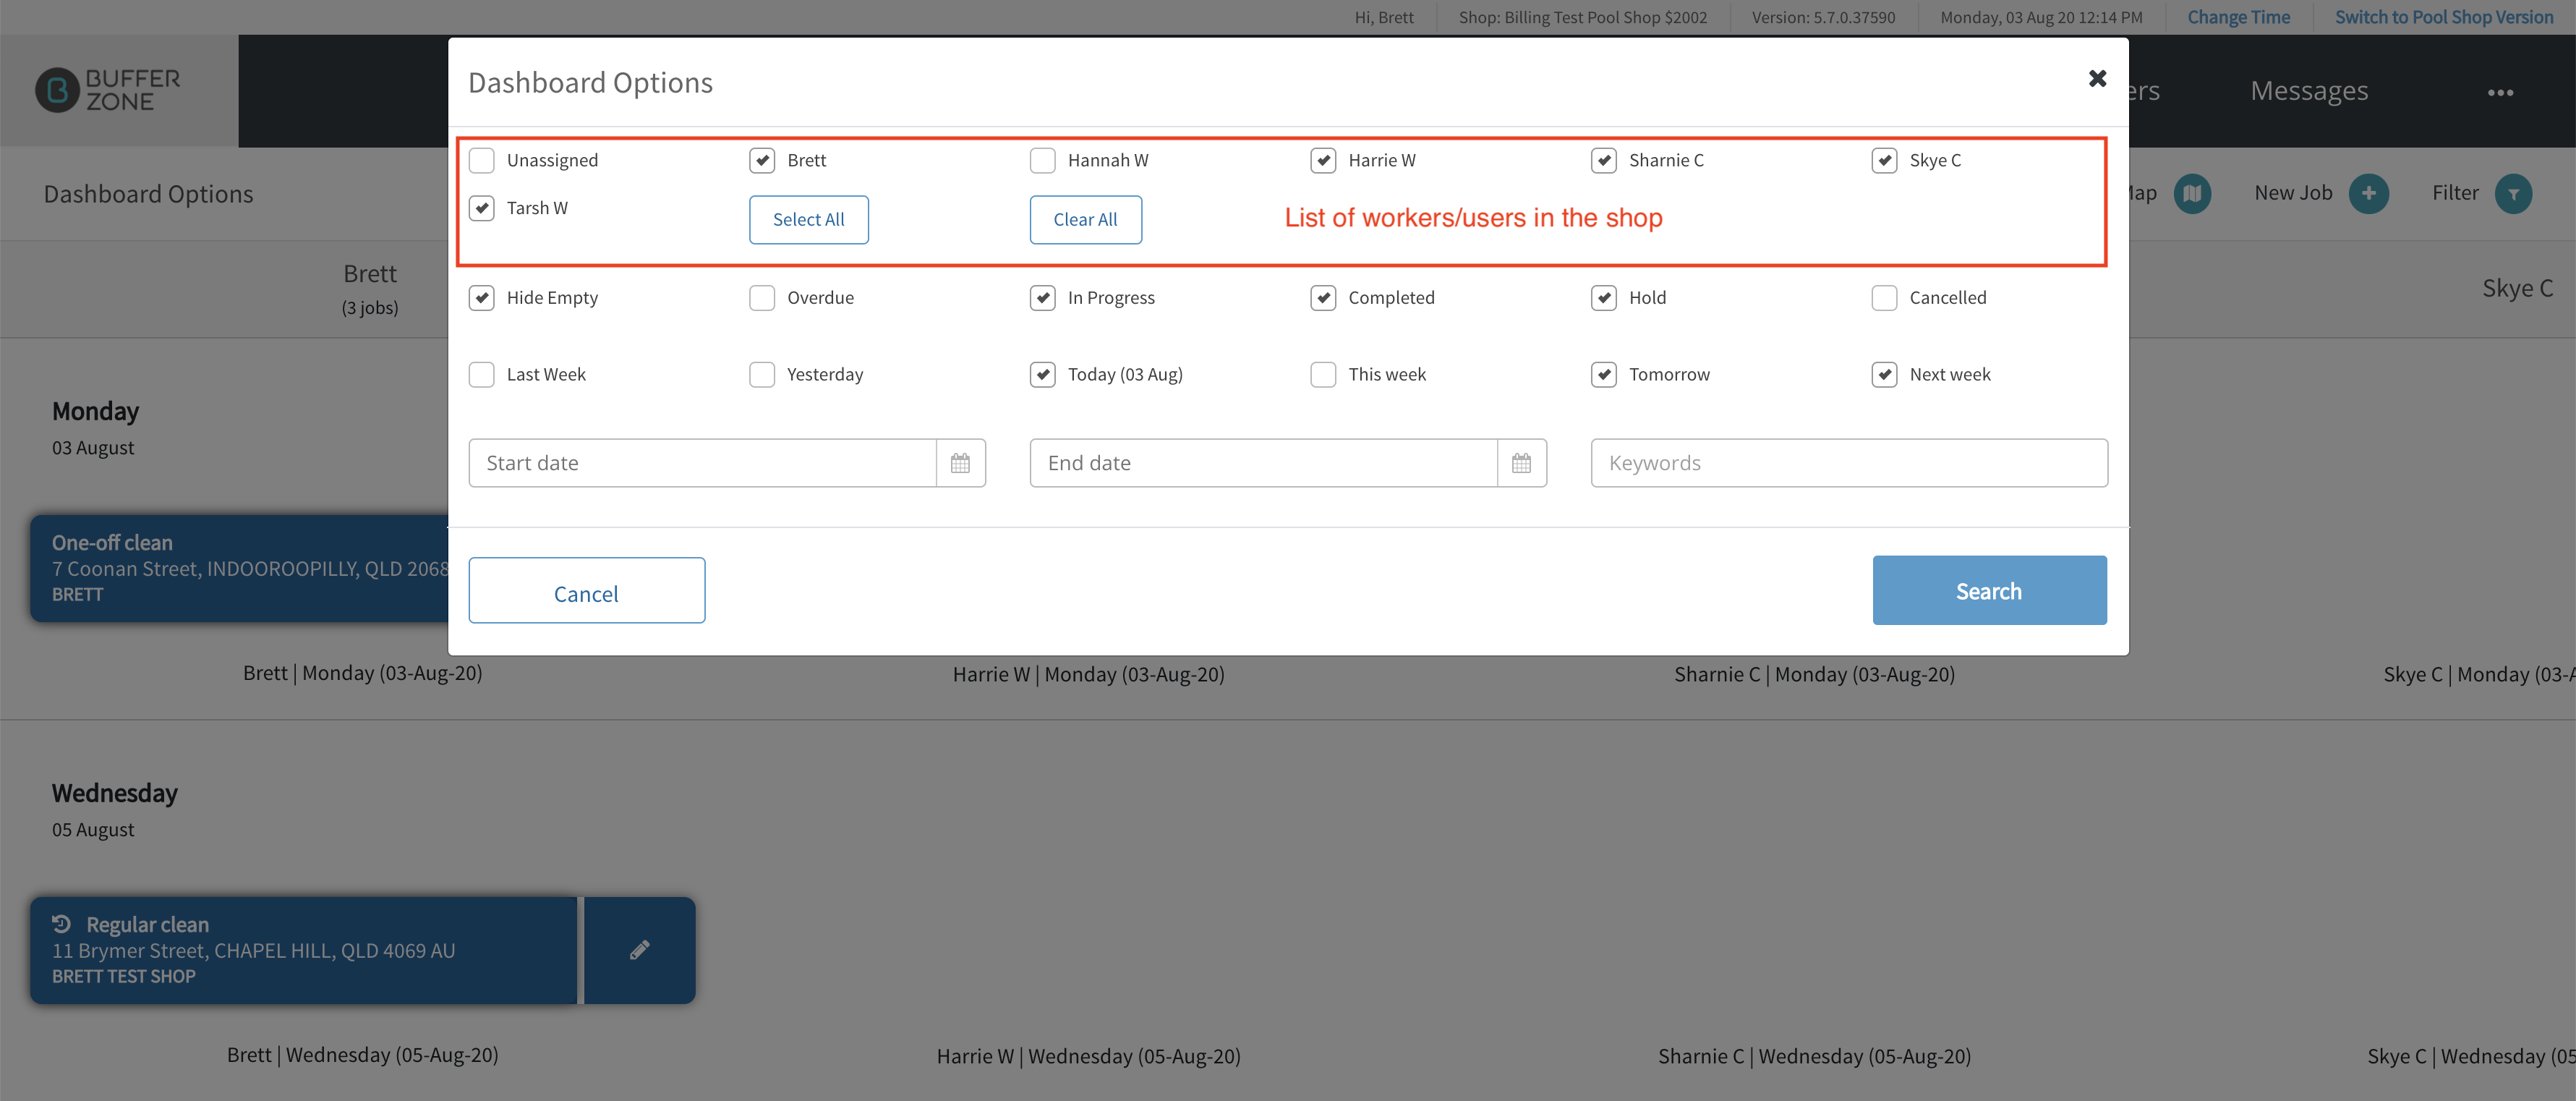Click the 'Hi, Brett' greeting text
Image resolution: width=2576 pixels, height=1101 pixels.
pos(1384,17)
